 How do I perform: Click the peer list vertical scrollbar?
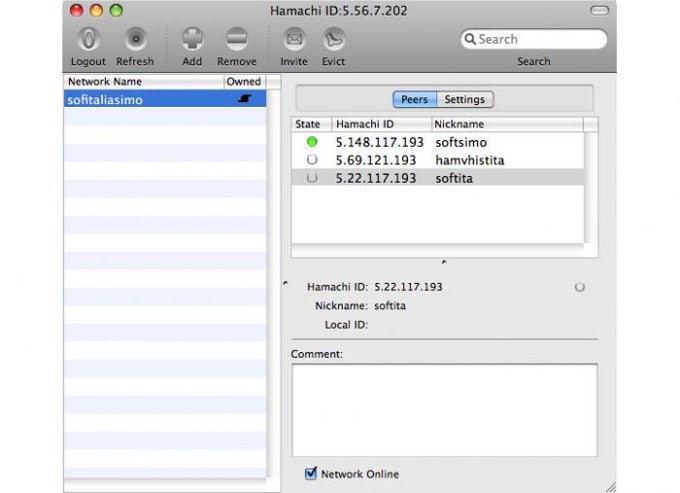coord(591,187)
